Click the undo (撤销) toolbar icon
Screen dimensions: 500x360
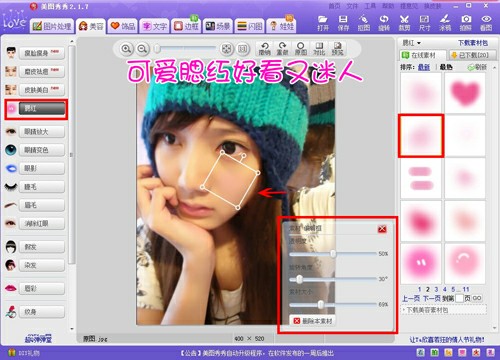(265, 49)
